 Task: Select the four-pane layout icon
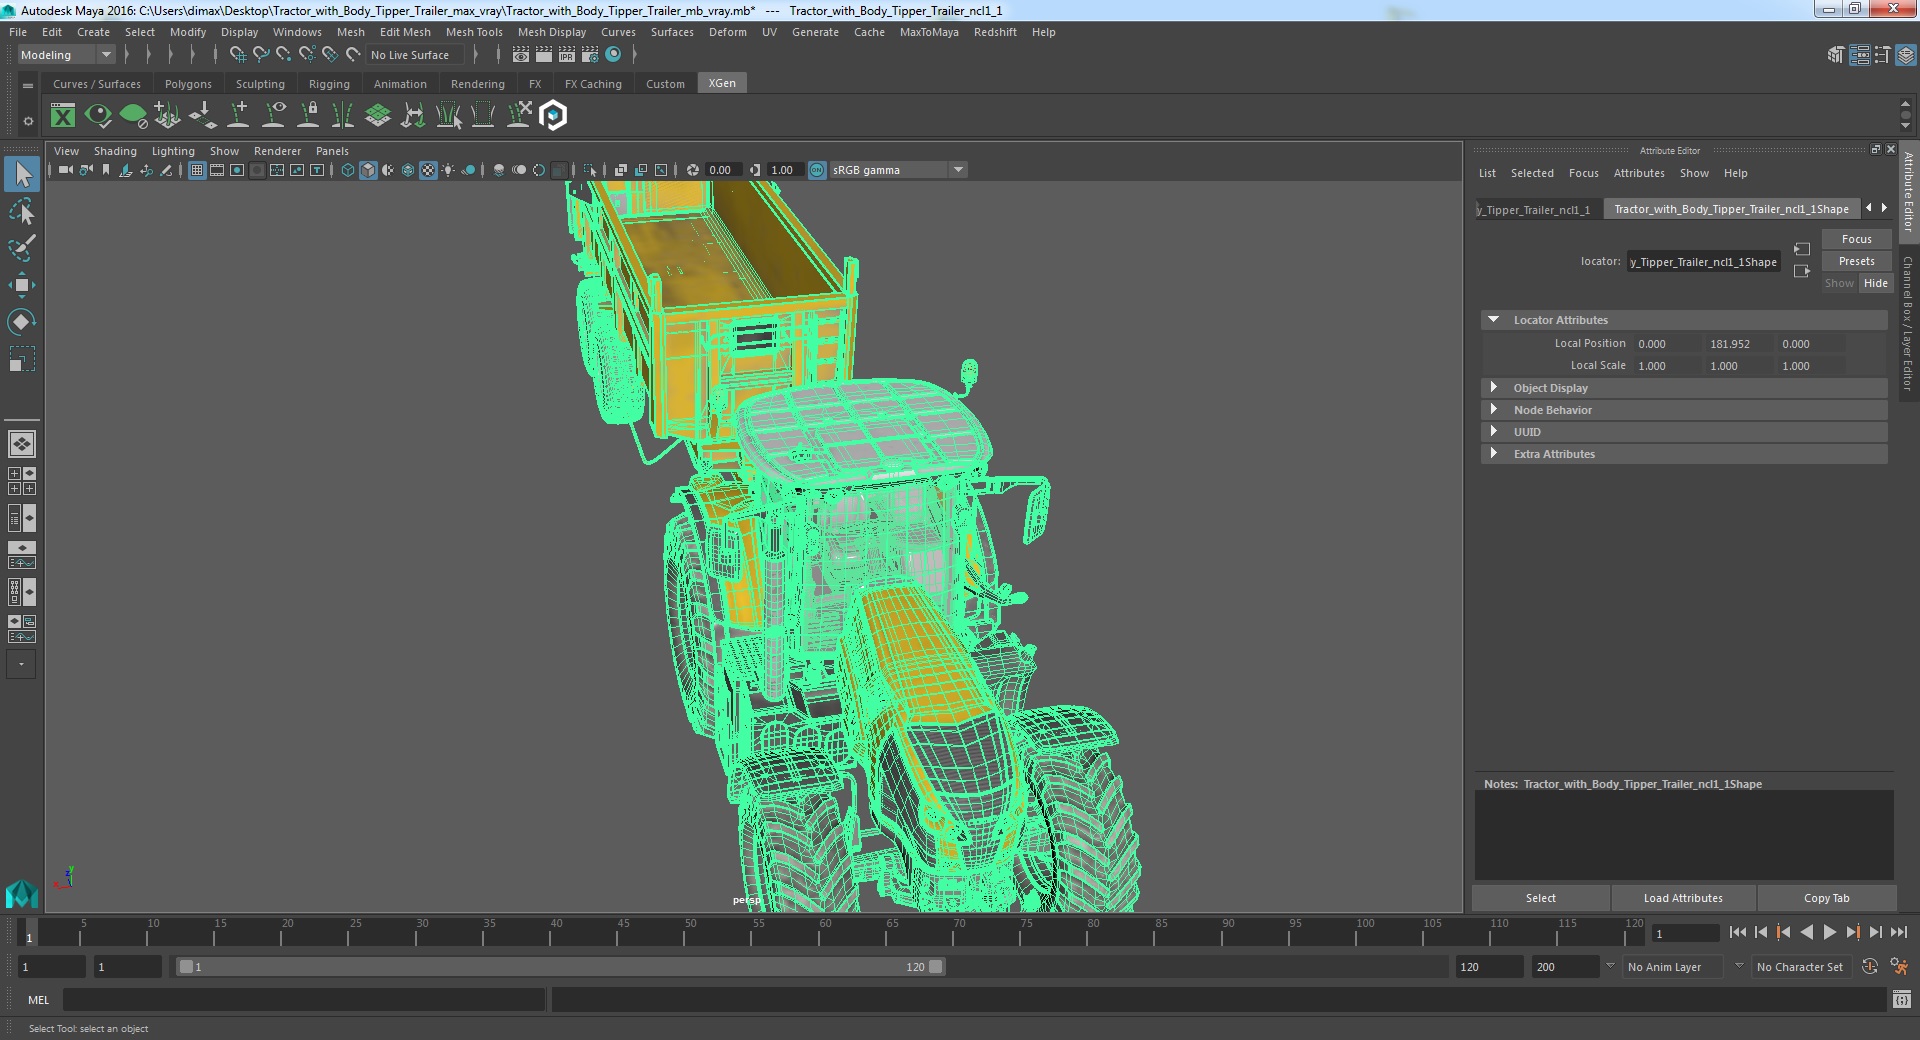tap(22, 481)
